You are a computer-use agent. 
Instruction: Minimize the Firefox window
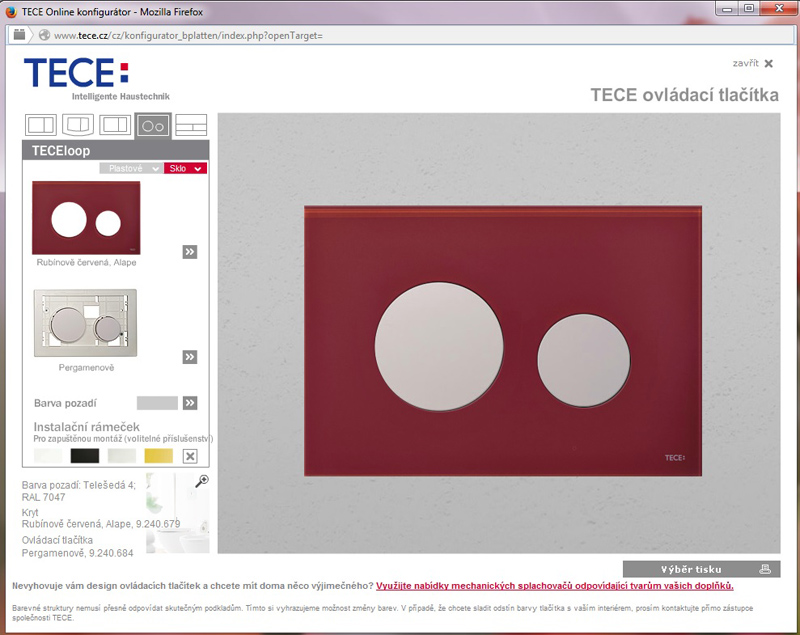pyautogui.click(x=727, y=9)
